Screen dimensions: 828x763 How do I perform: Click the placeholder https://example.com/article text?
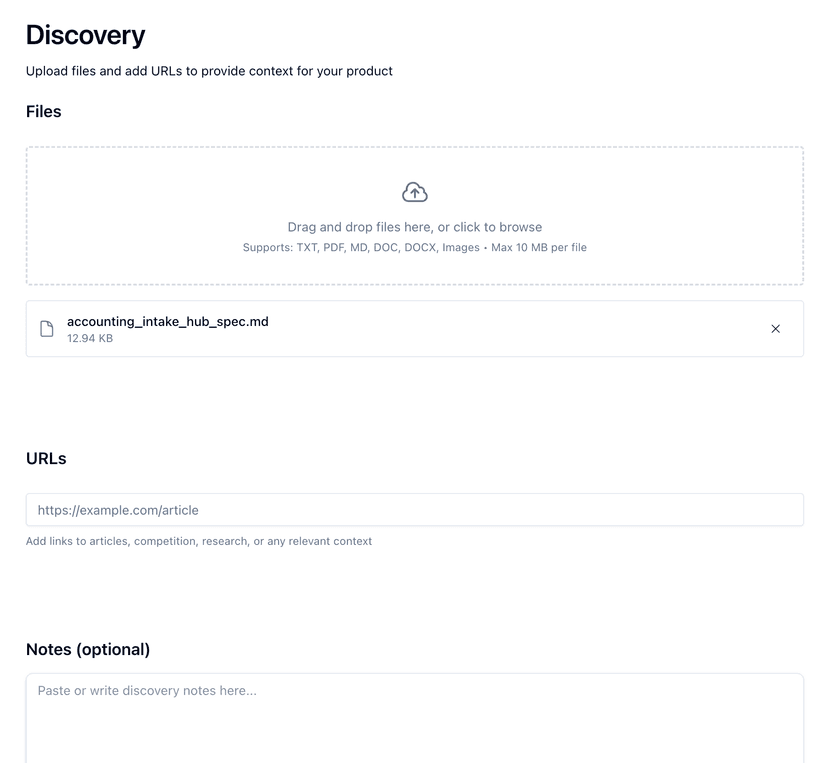pyautogui.click(x=118, y=510)
